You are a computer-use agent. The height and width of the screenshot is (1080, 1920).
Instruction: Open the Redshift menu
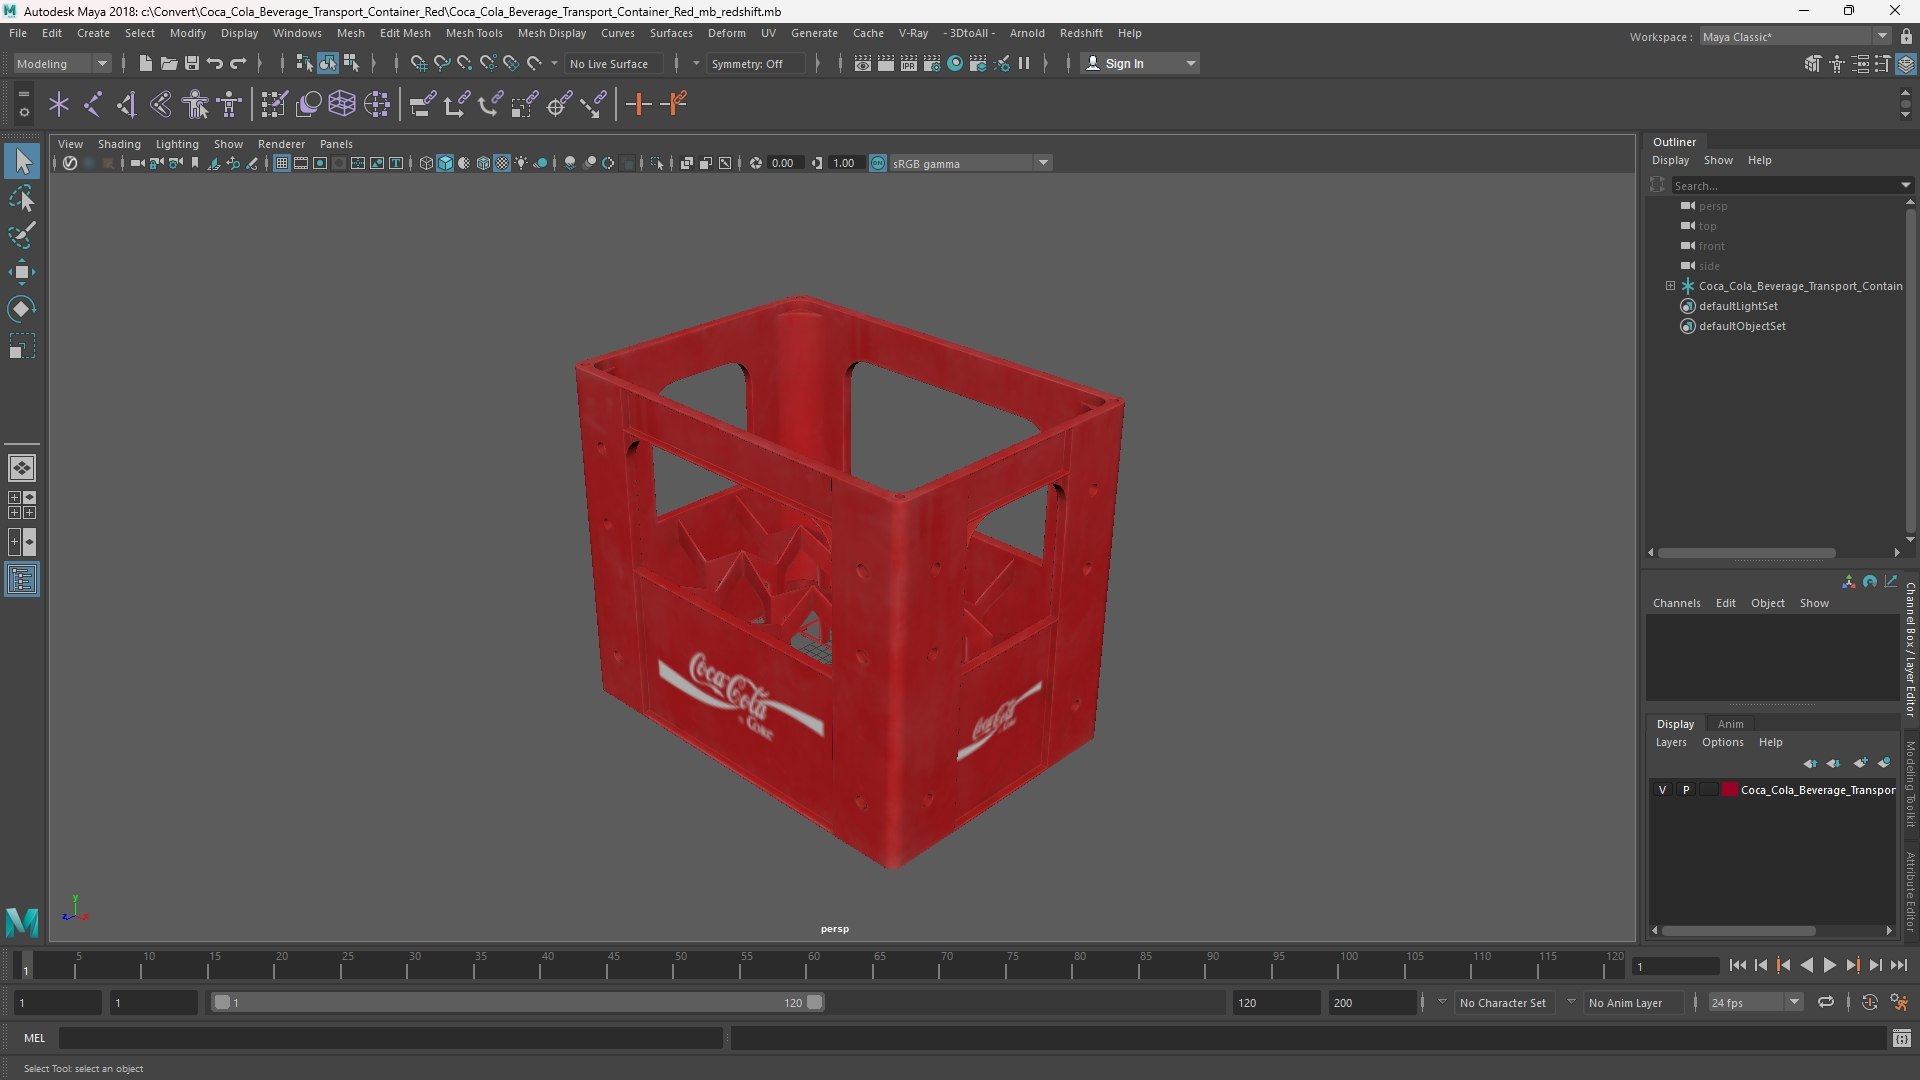pos(1081,33)
